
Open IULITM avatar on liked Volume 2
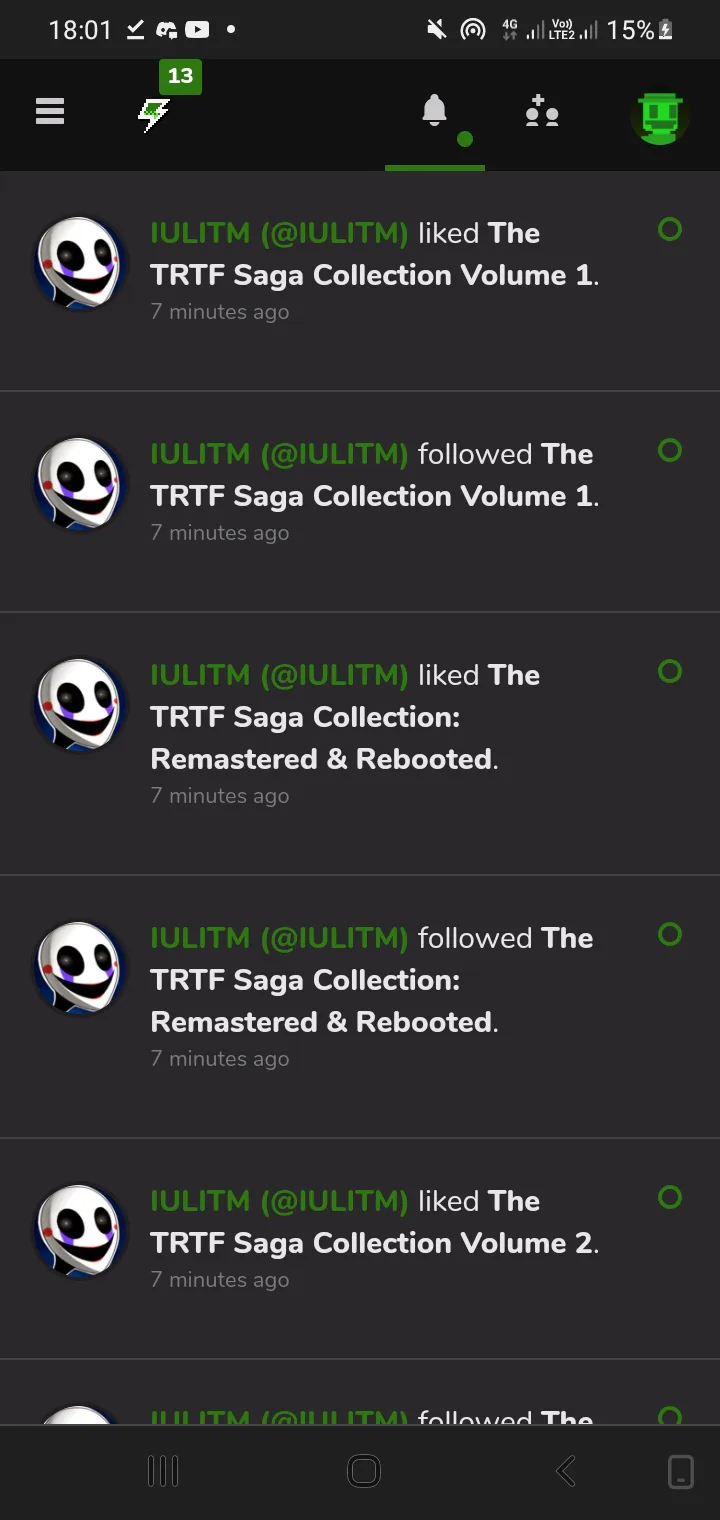80,1231
